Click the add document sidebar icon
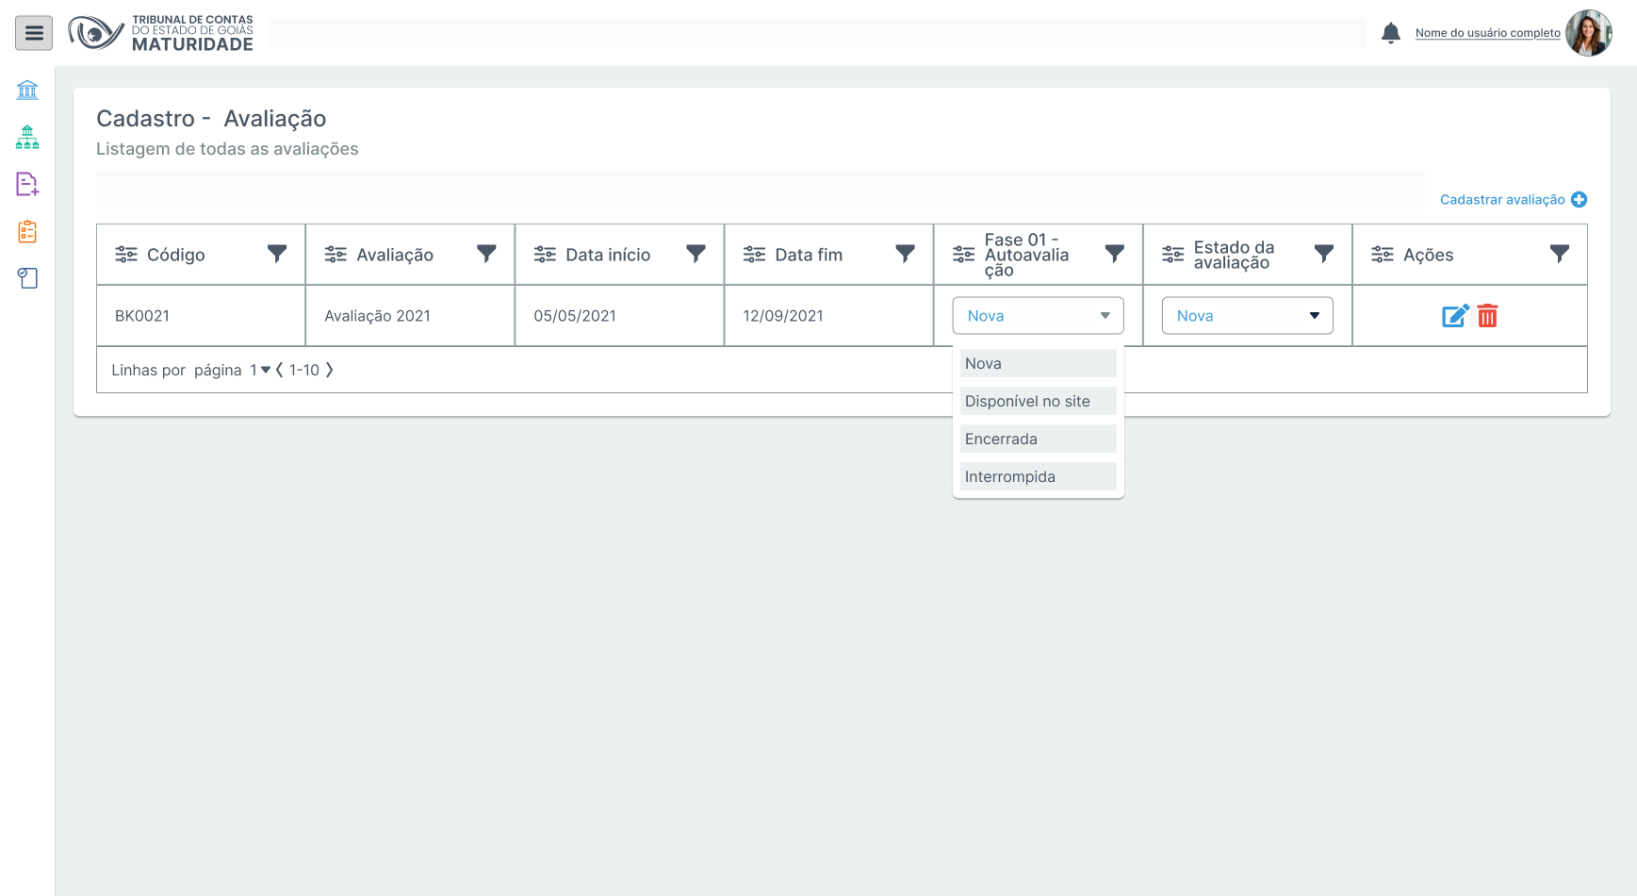Viewport: 1637px width, 896px height. [27, 184]
